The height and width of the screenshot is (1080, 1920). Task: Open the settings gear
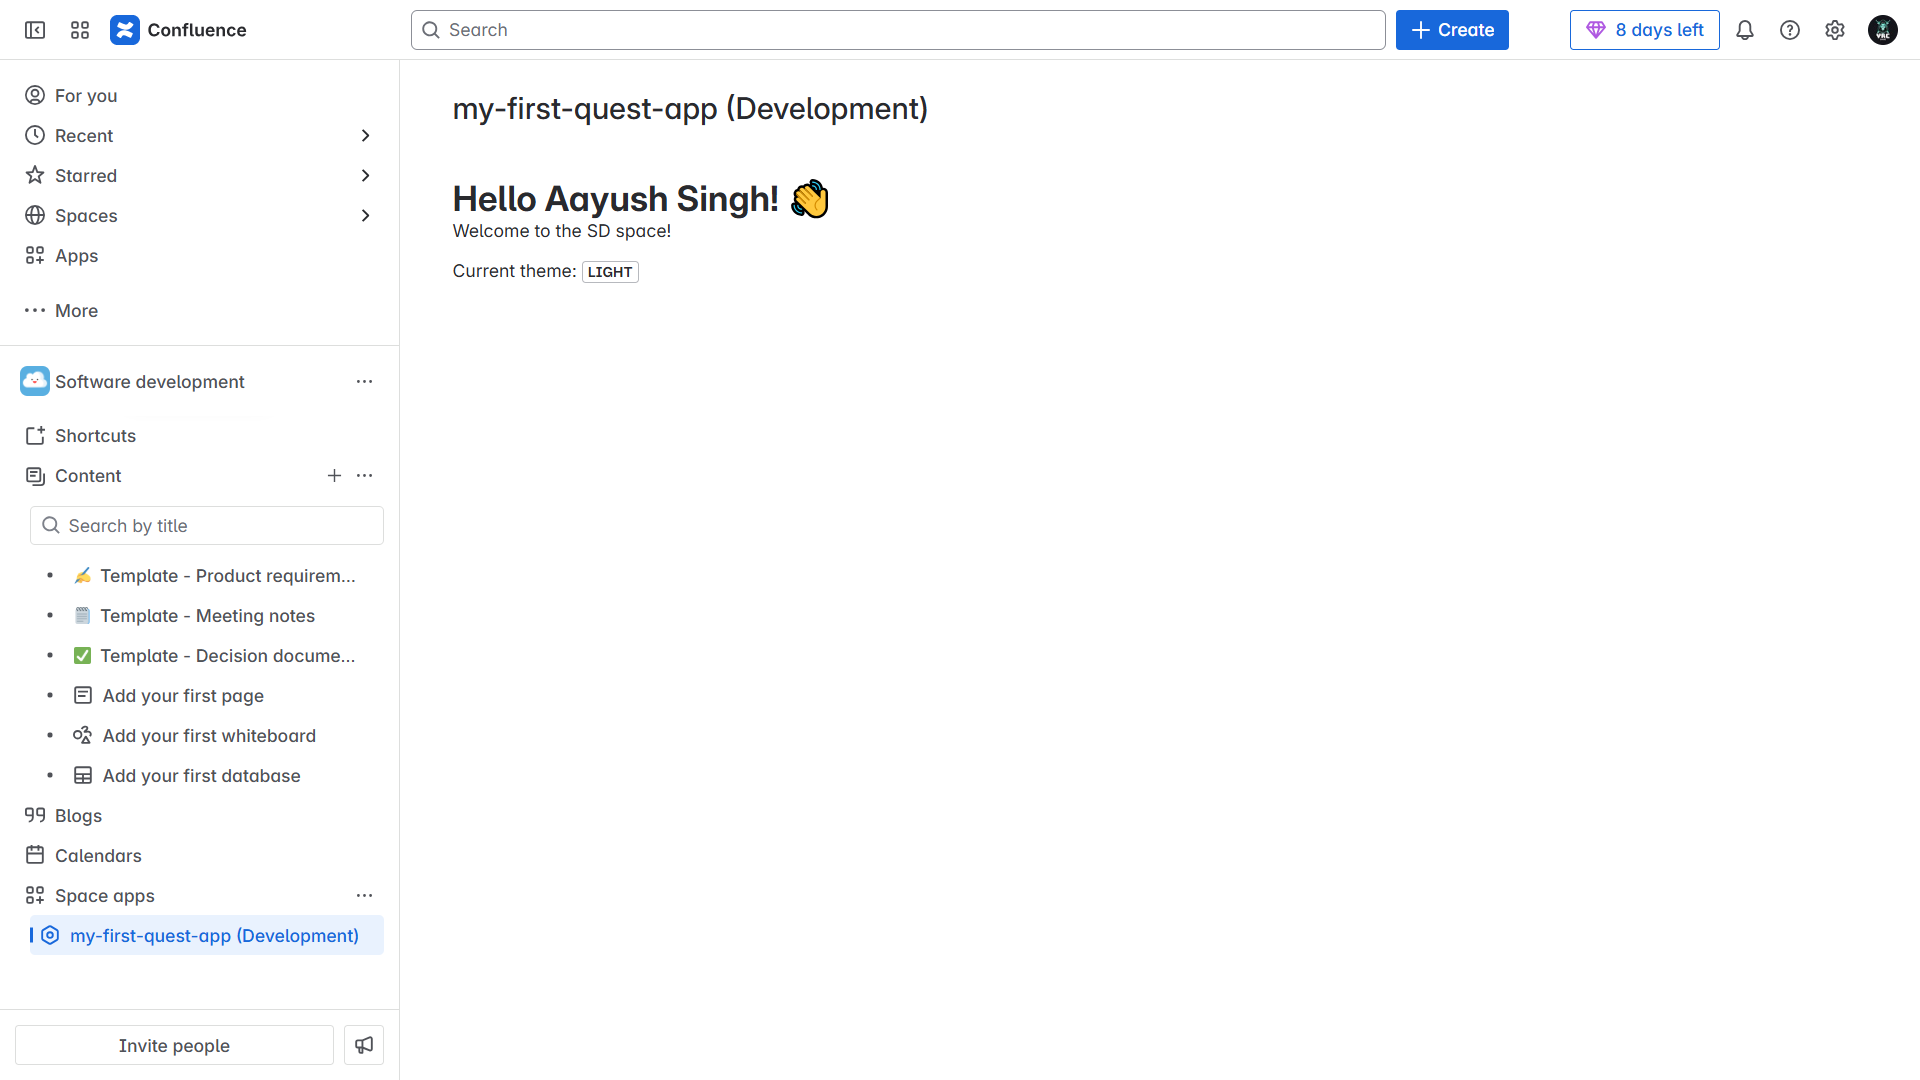tap(1834, 30)
